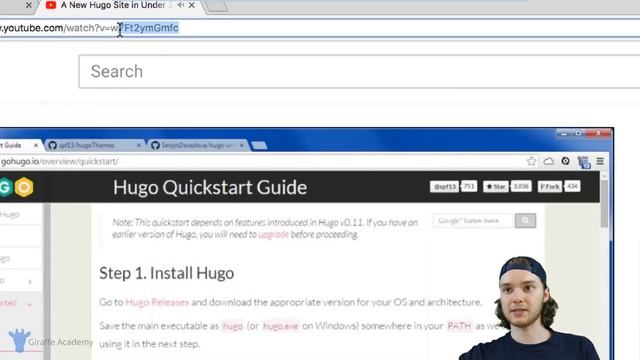Bookmark the page with the star icon
This screenshot has width=640, height=360.
pos(531,161)
